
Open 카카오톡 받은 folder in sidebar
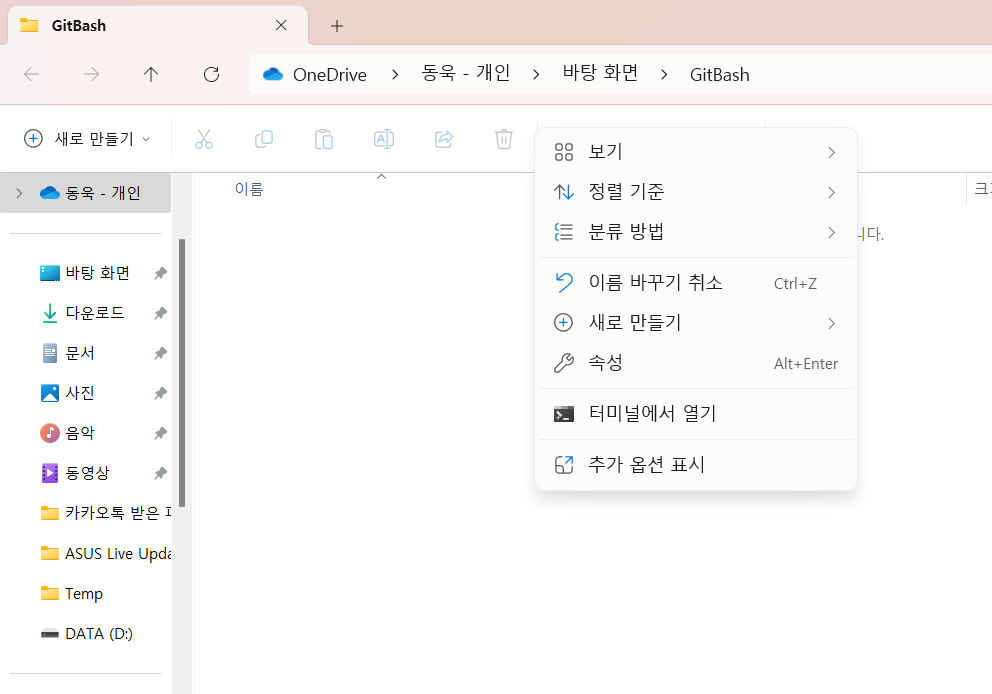point(105,512)
